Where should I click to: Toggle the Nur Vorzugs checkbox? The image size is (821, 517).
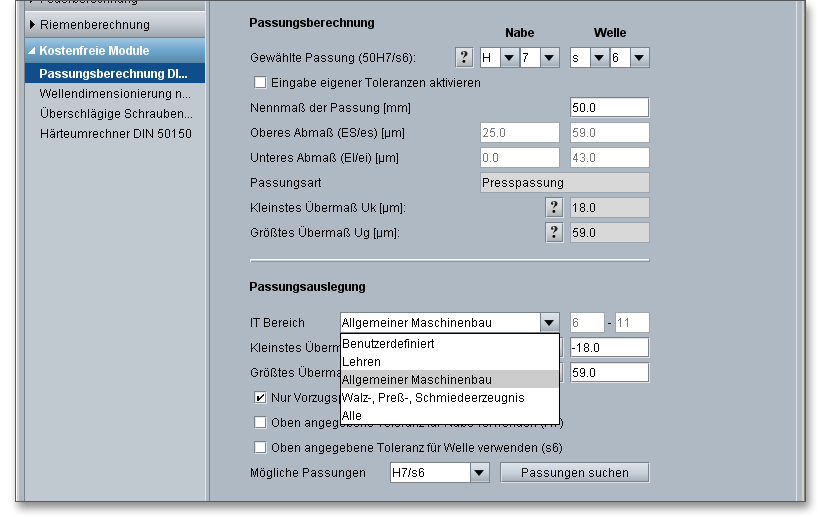[261, 398]
